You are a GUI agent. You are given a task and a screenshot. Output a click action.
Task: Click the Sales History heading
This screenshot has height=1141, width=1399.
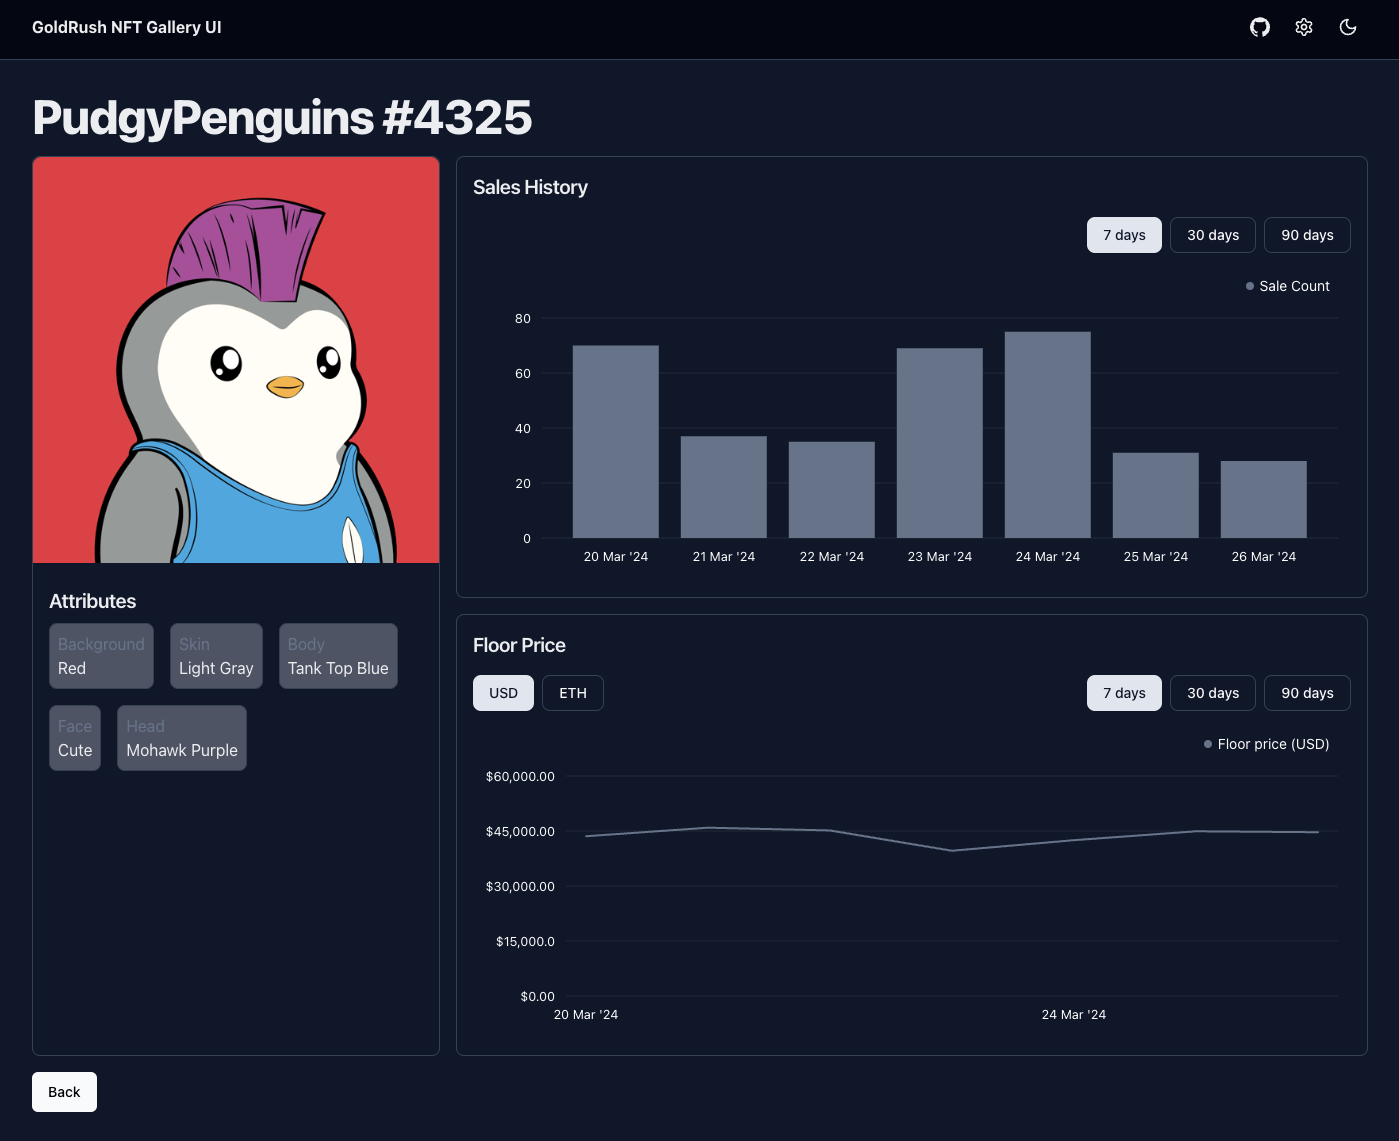530,187
